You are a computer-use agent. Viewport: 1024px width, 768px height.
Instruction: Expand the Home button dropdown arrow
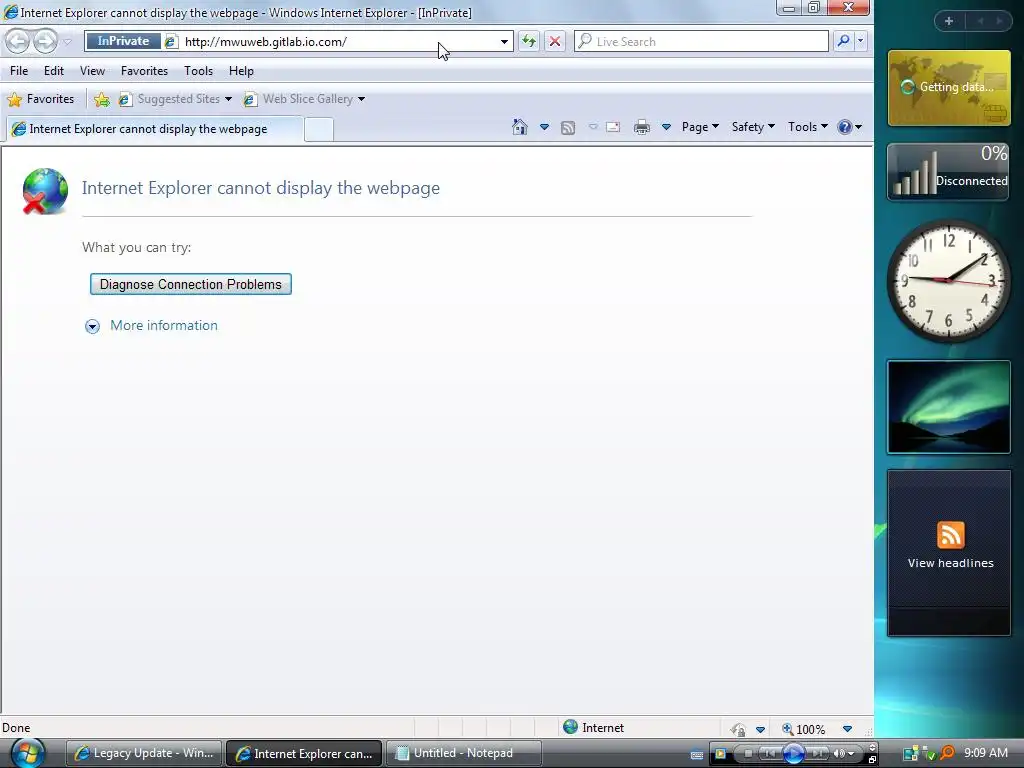(544, 127)
